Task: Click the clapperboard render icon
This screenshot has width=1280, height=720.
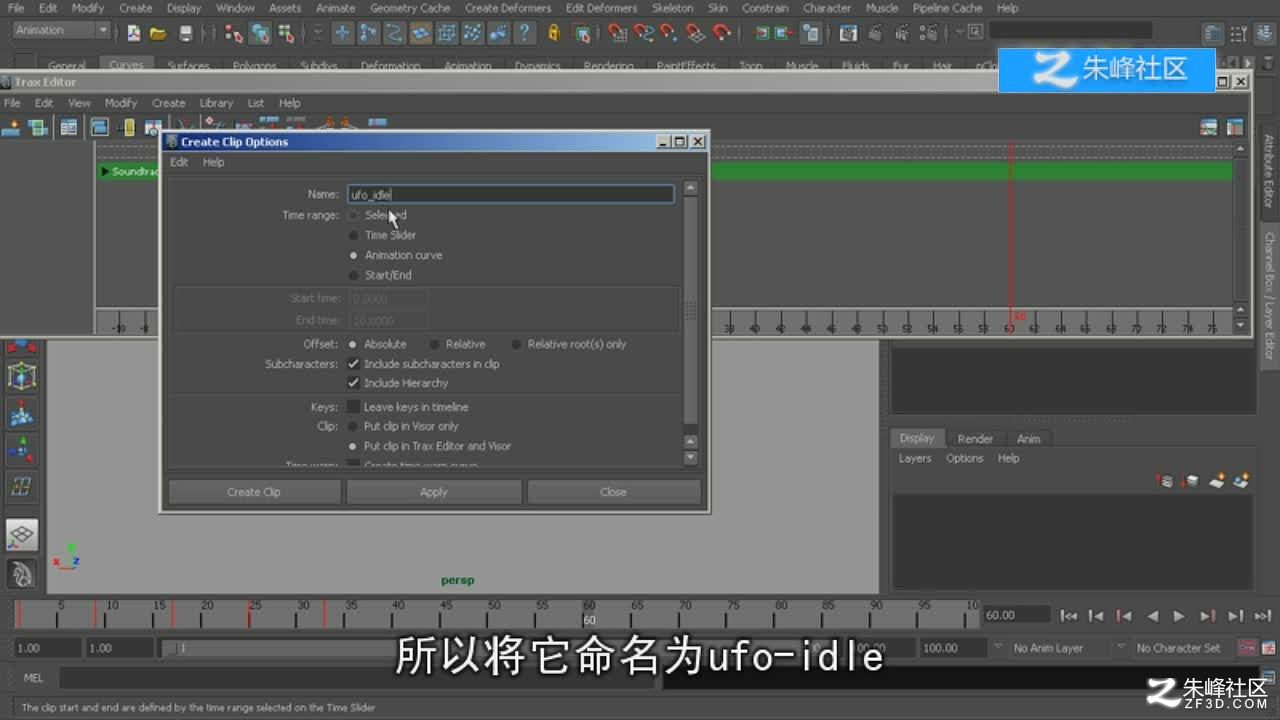Action: [x=848, y=34]
